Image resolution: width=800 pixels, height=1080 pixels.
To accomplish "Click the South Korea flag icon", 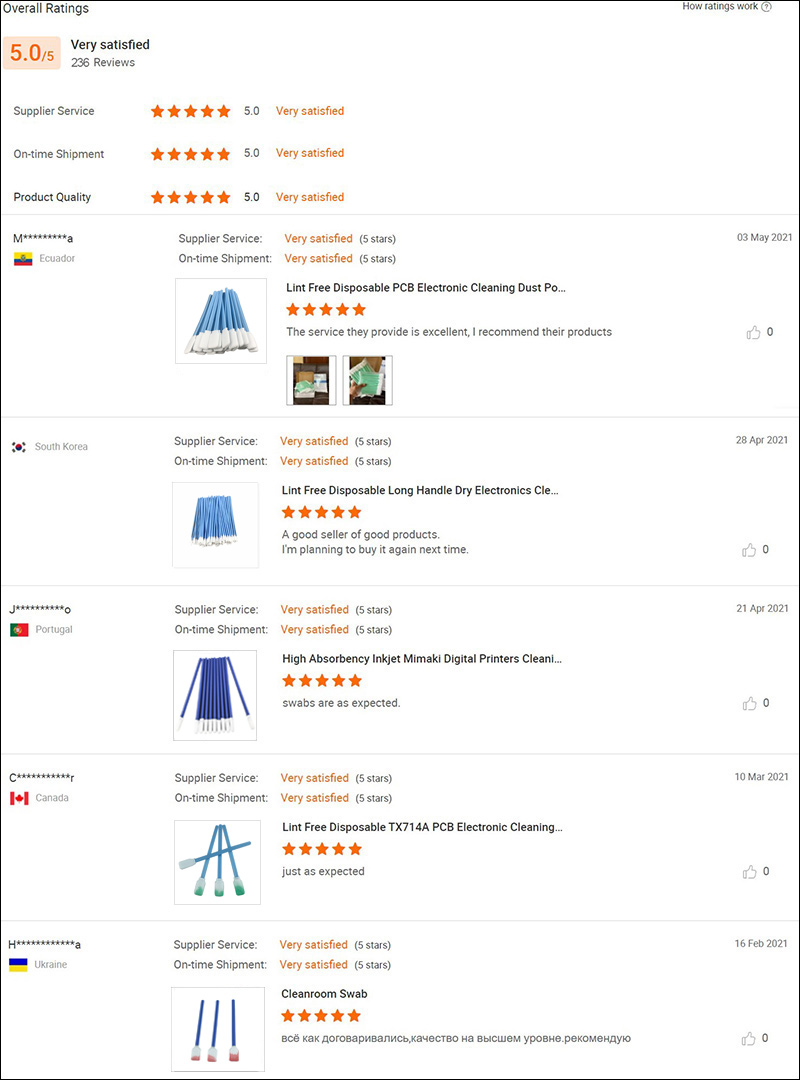I will click(17, 446).
